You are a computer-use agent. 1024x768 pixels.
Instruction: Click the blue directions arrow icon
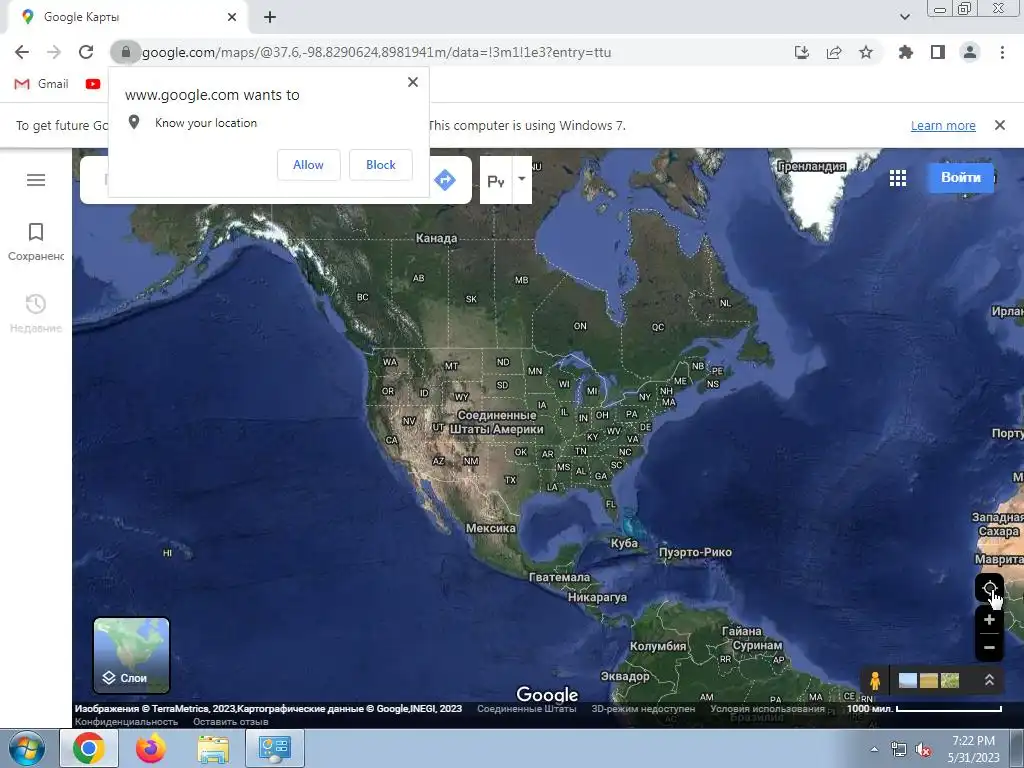(x=445, y=180)
